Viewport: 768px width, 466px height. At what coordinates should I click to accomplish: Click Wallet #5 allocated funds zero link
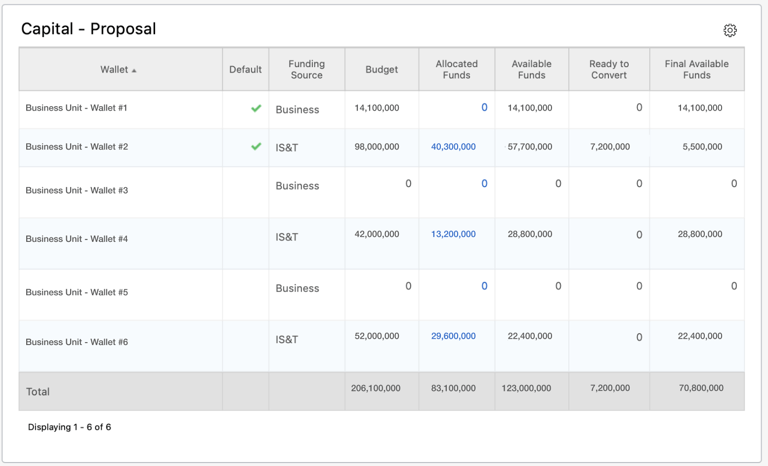point(484,286)
